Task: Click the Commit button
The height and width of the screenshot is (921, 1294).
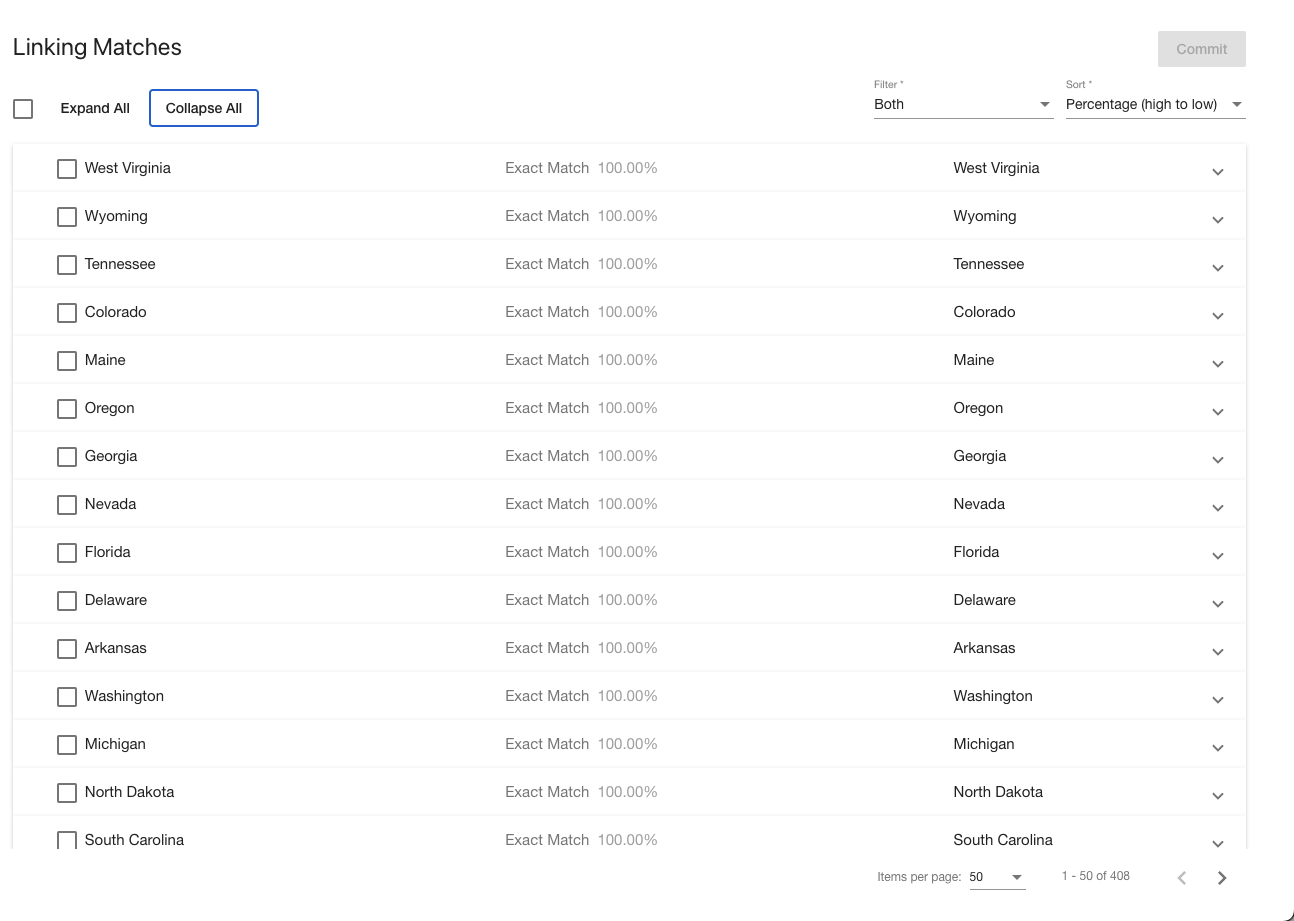Action: point(1201,49)
